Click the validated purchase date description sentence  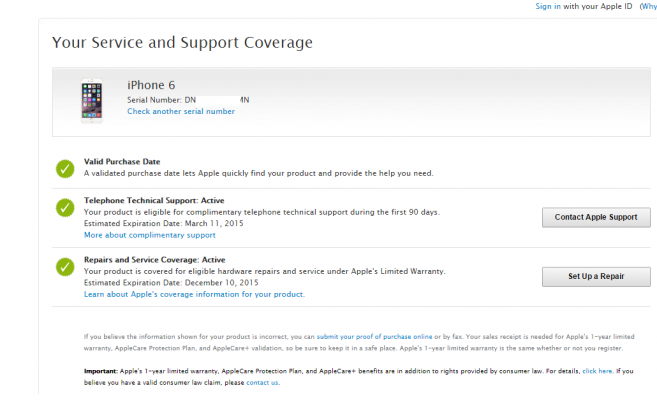tap(259, 173)
